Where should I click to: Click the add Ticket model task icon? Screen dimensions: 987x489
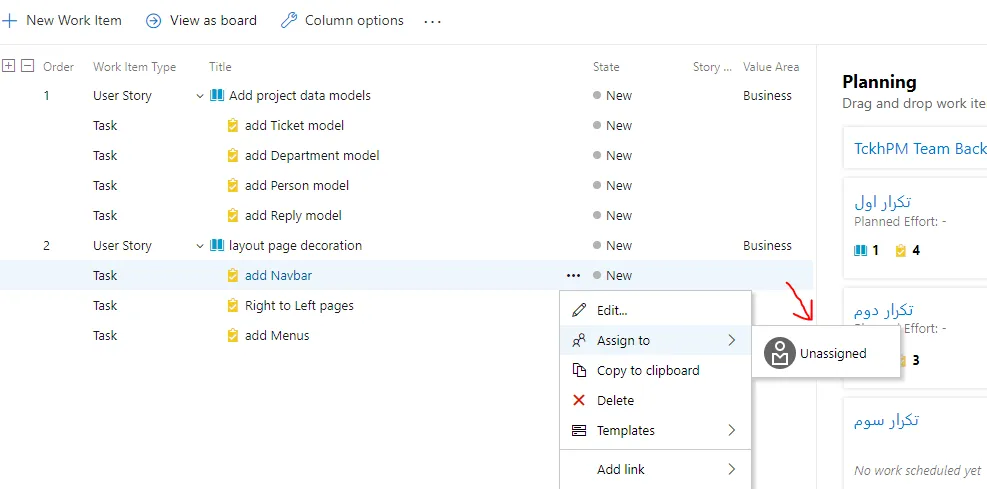(233, 126)
